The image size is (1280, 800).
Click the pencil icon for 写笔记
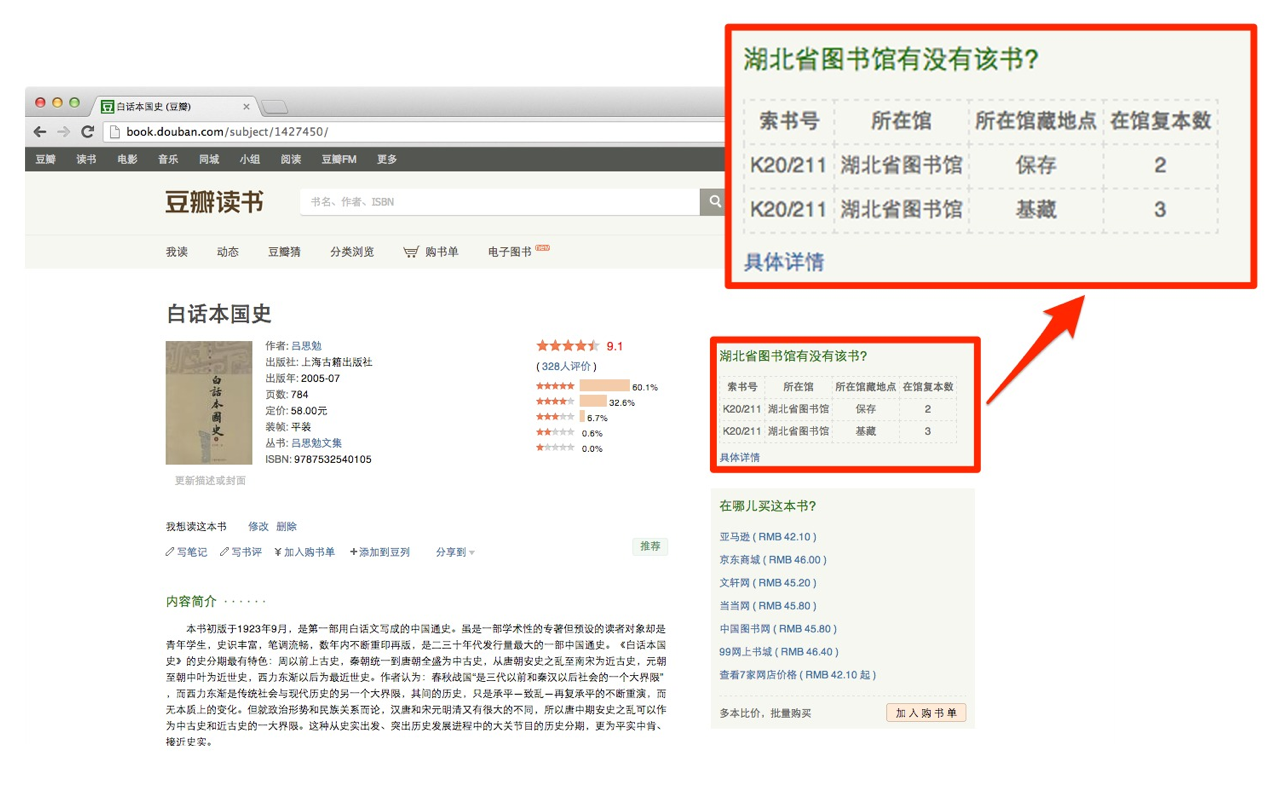170,552
